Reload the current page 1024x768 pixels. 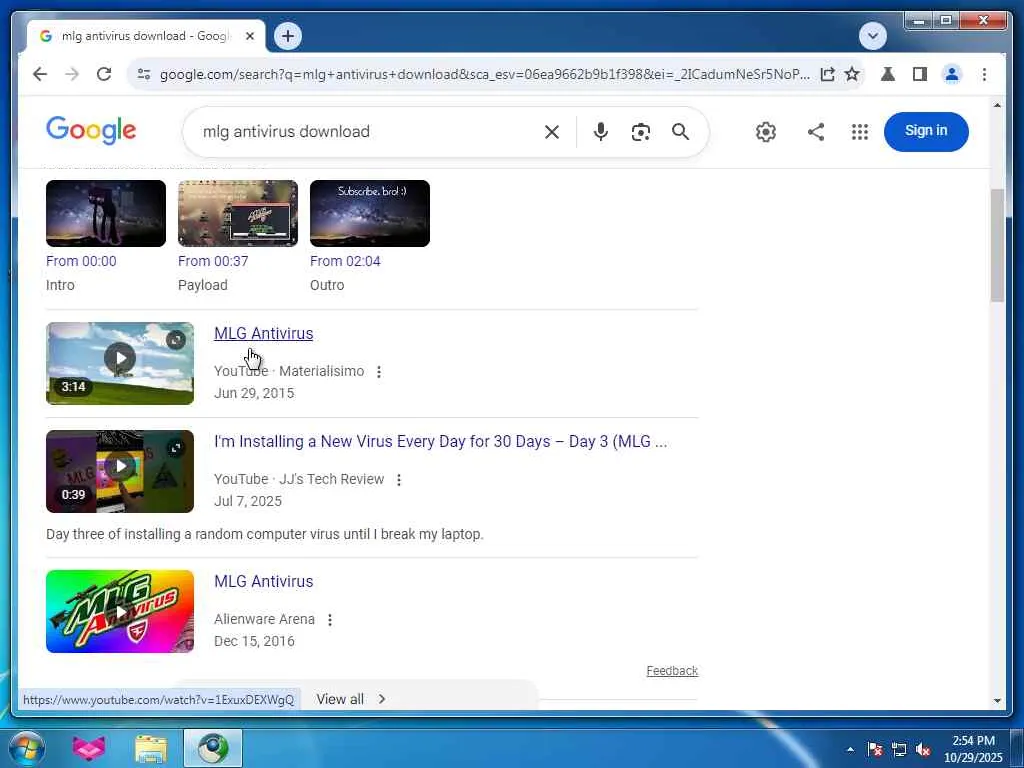tap(104, 74)
